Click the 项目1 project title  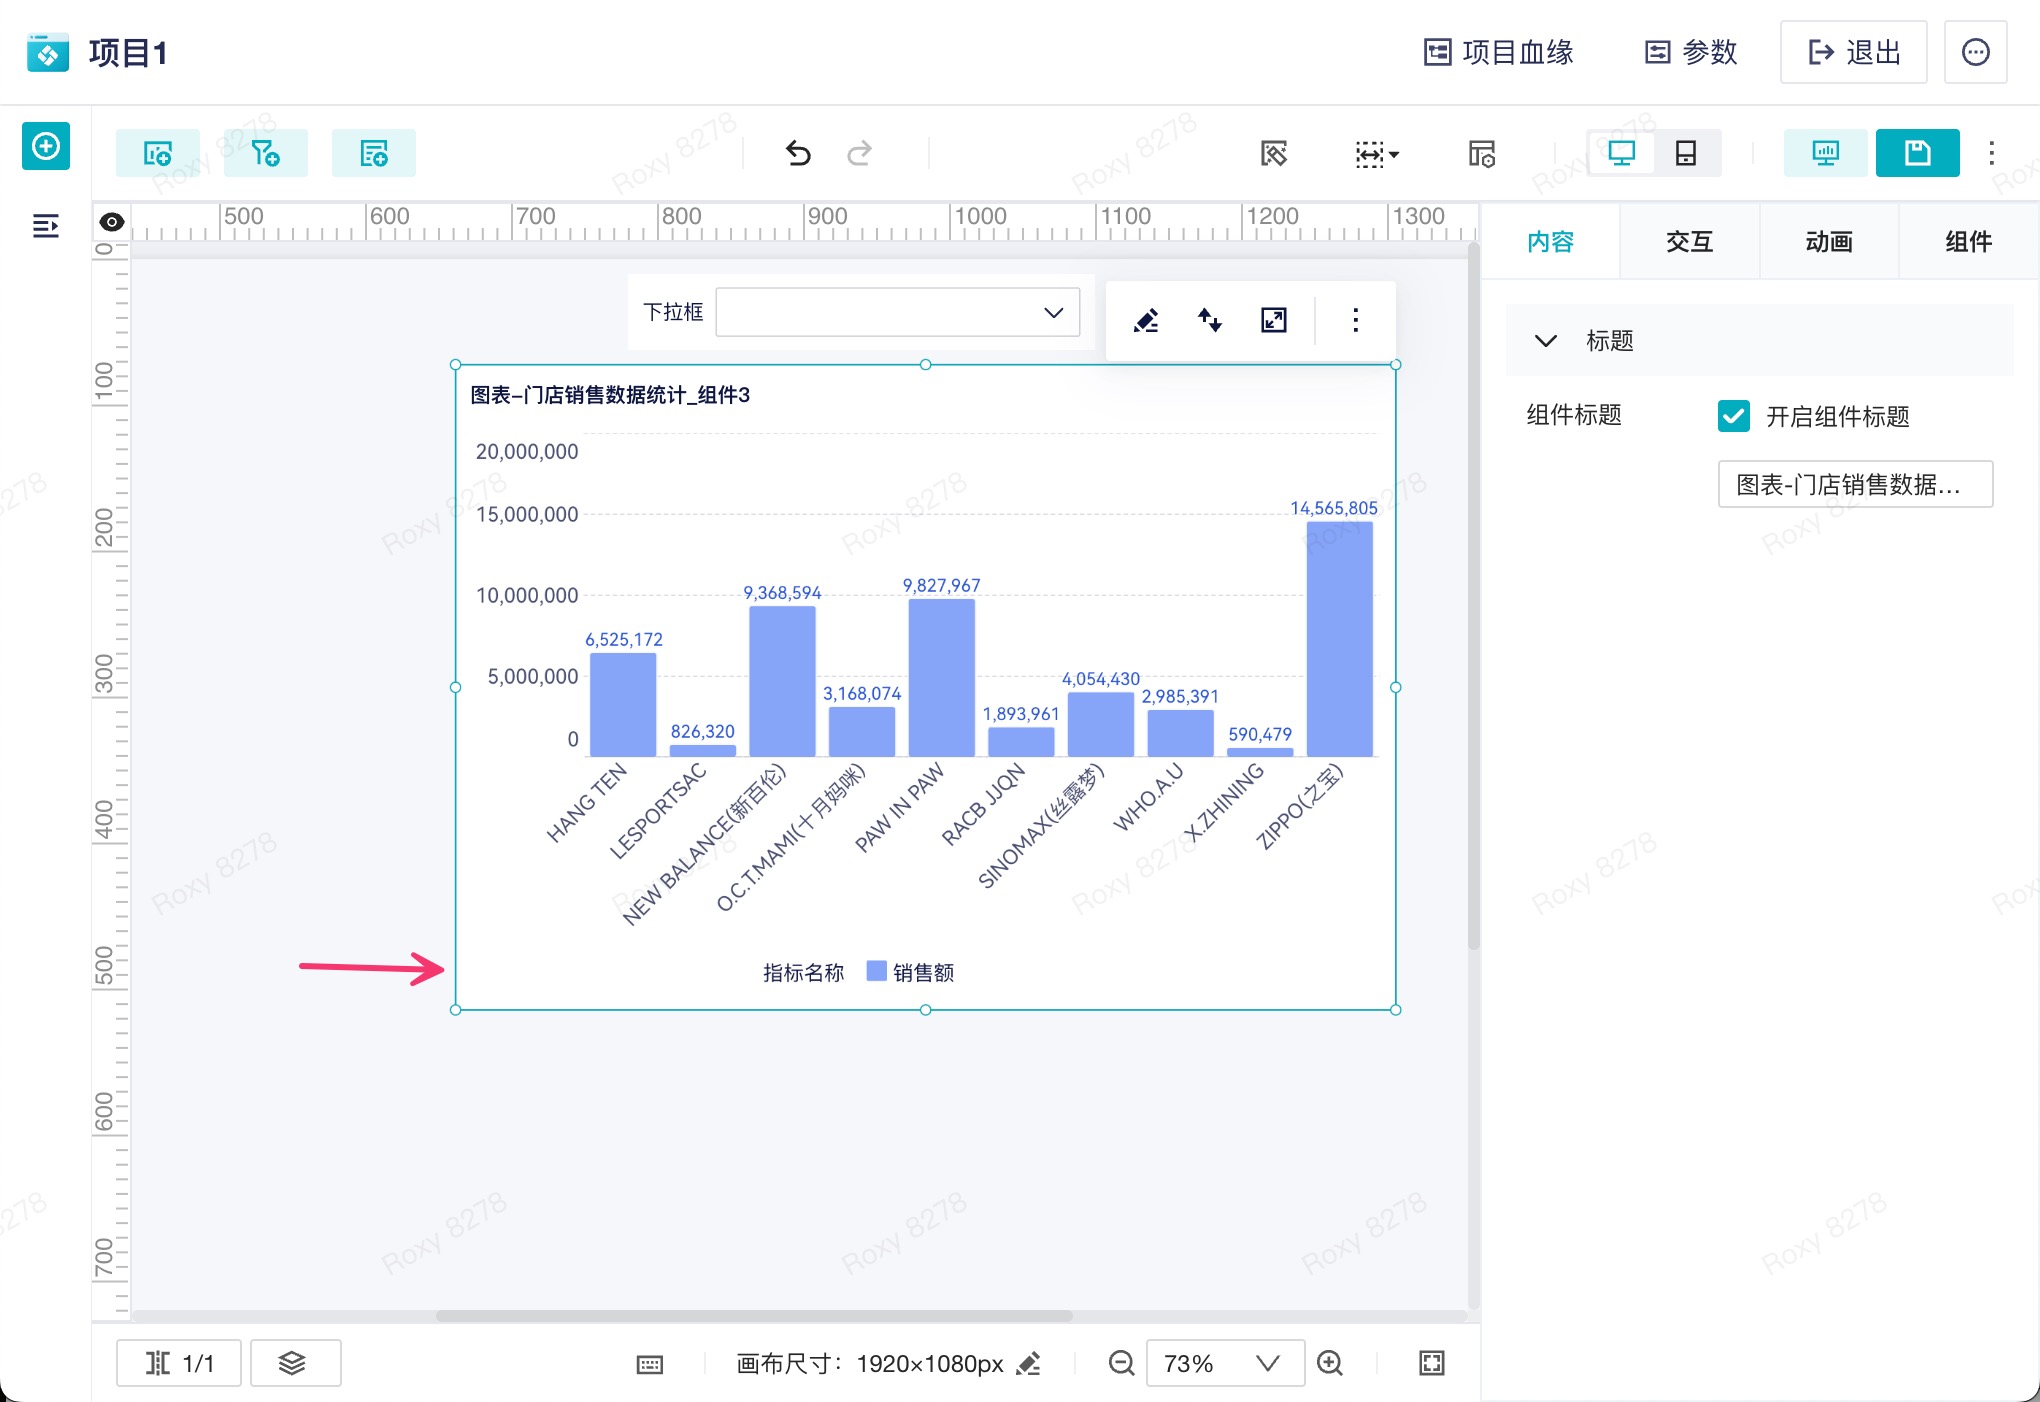[x=128, y=53]
